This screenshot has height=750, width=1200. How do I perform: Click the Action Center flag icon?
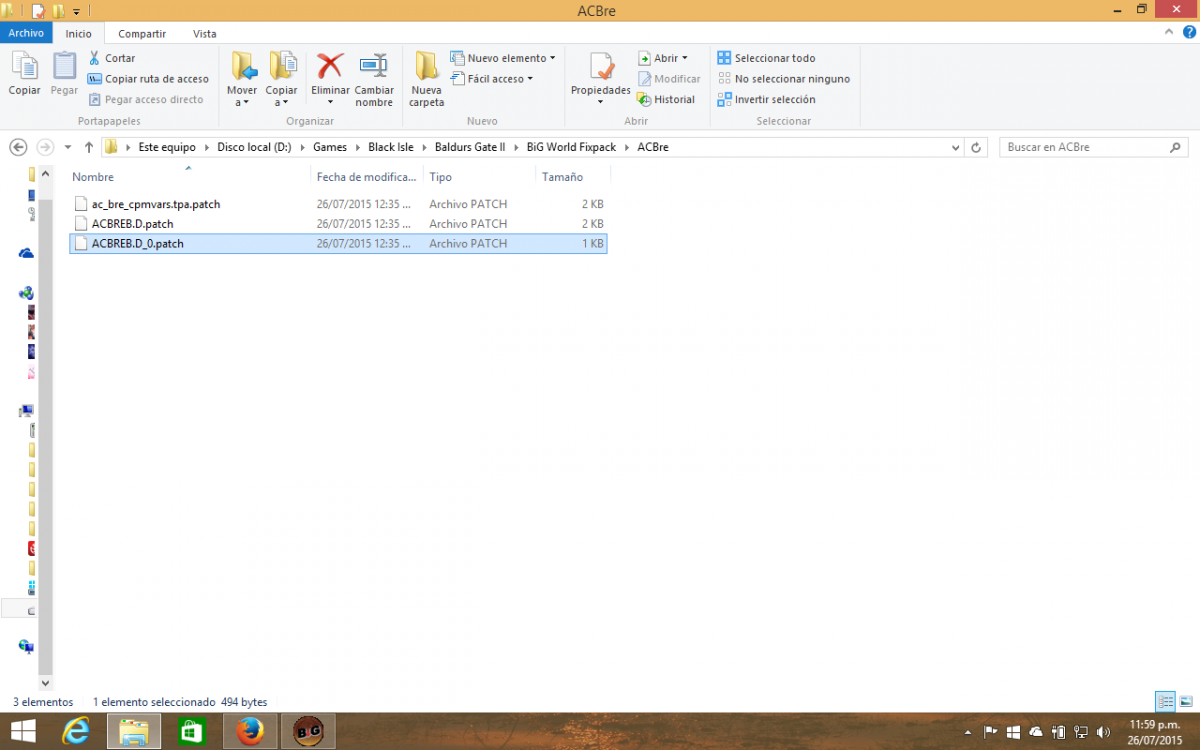tap(990, 732)
